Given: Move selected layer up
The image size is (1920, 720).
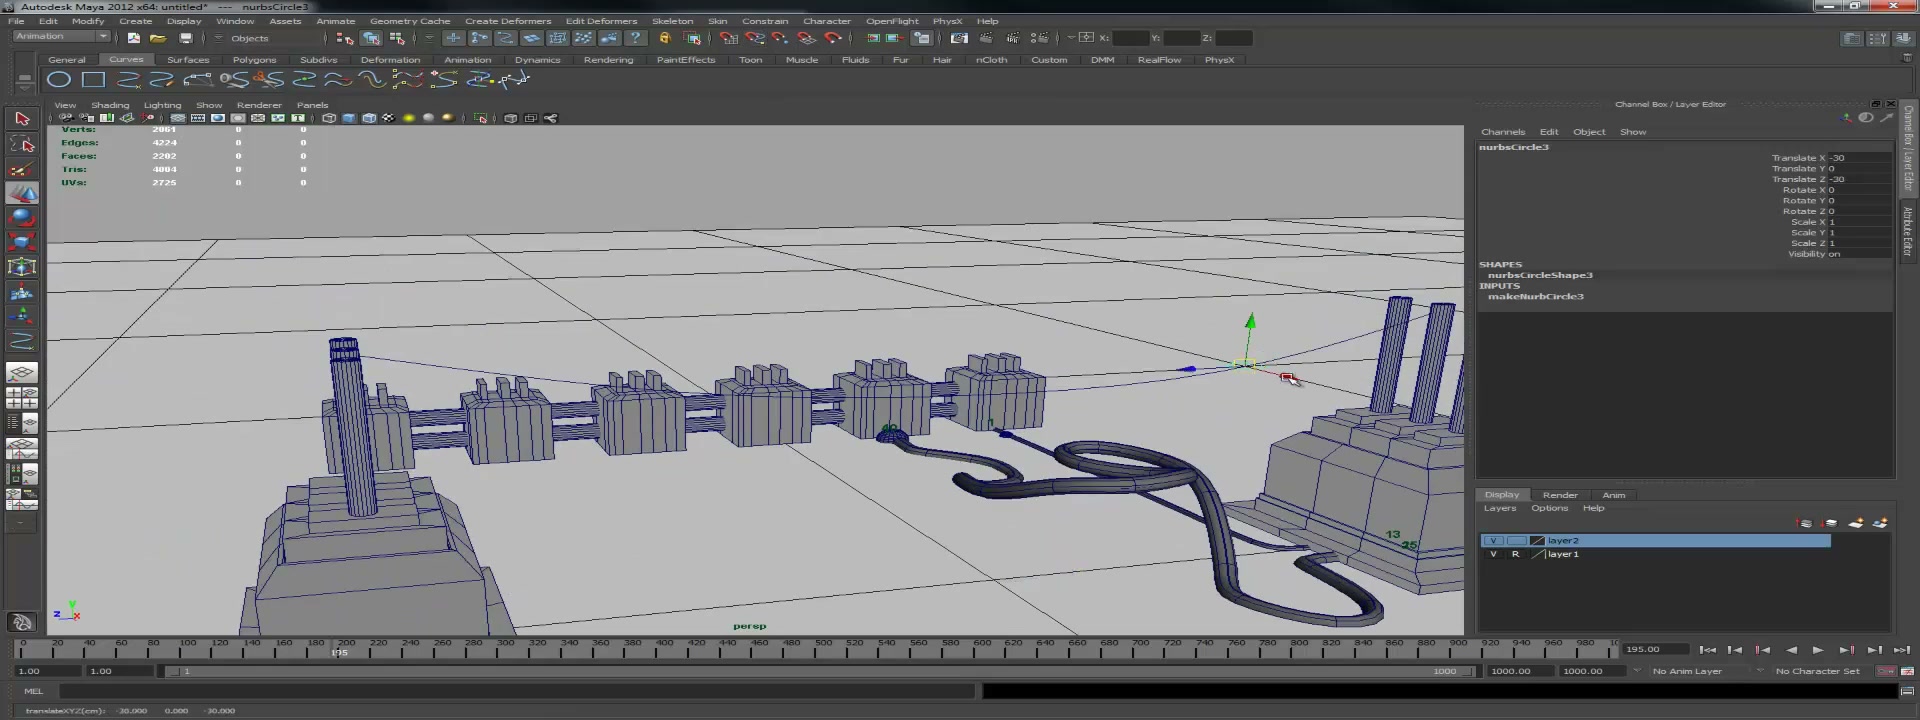Looking at the screenshot, I should 1805,523.
